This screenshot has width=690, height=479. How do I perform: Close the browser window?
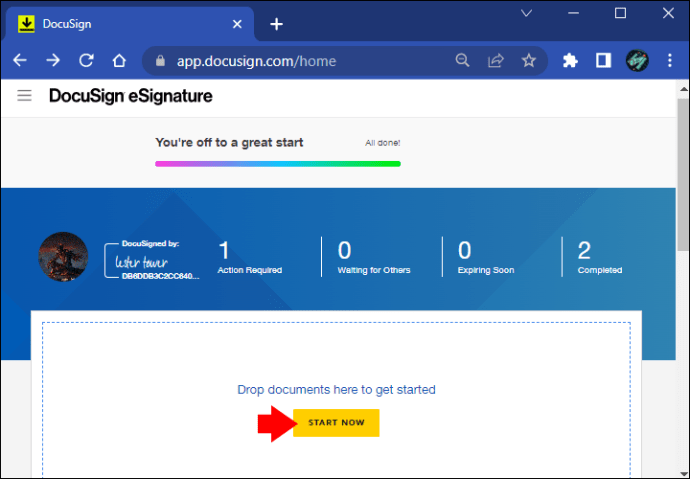click(x=668, y=13)
